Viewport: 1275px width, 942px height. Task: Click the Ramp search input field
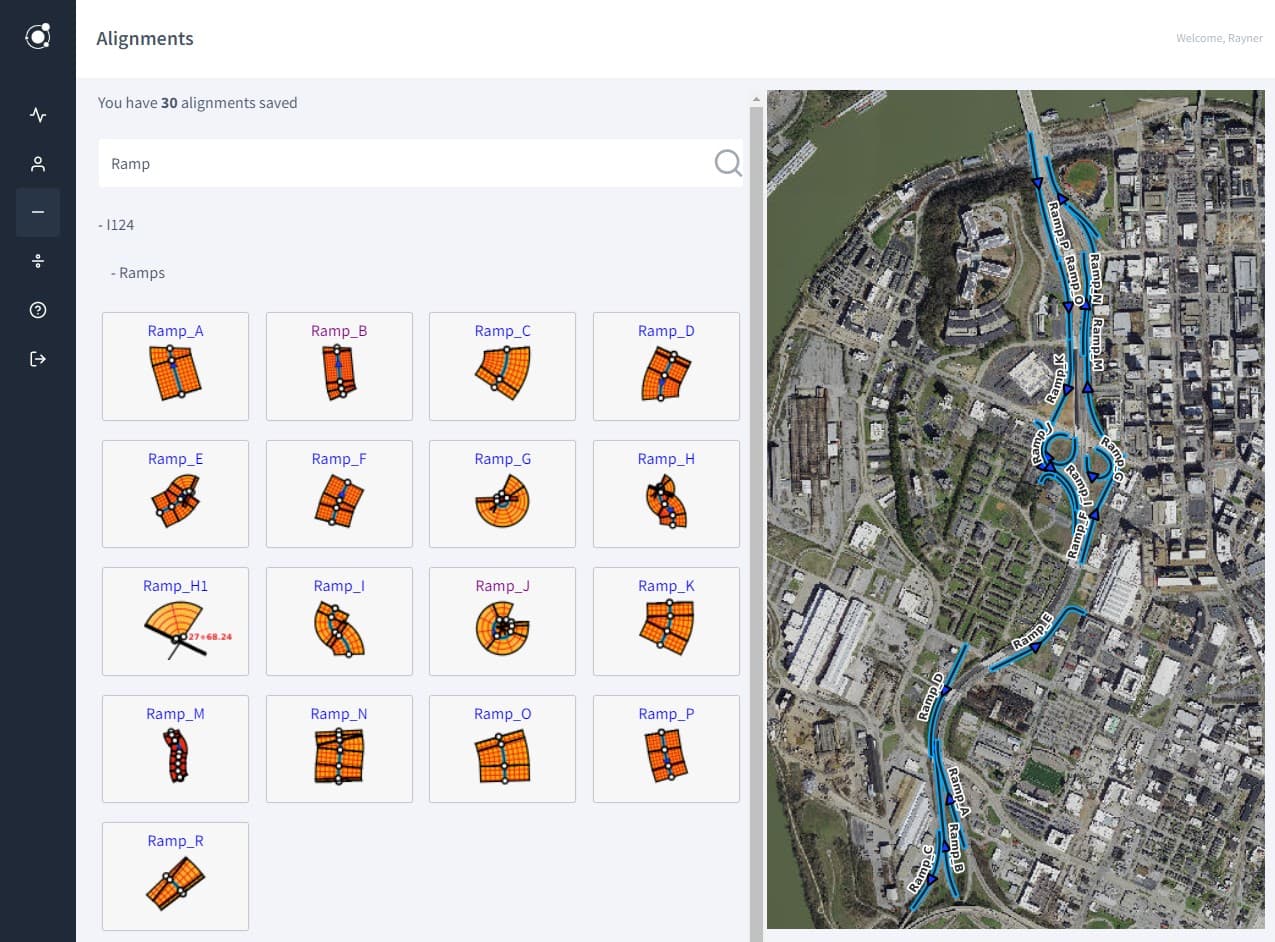[400, 163]
